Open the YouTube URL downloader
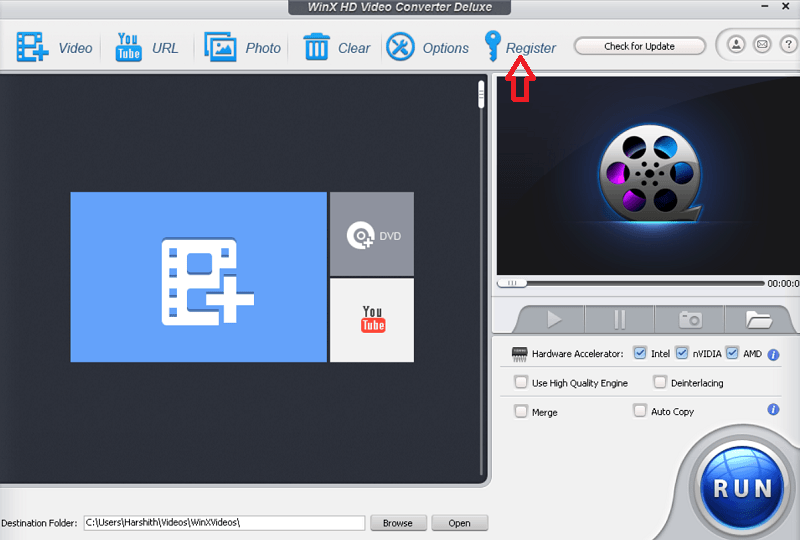 [128, 47]
